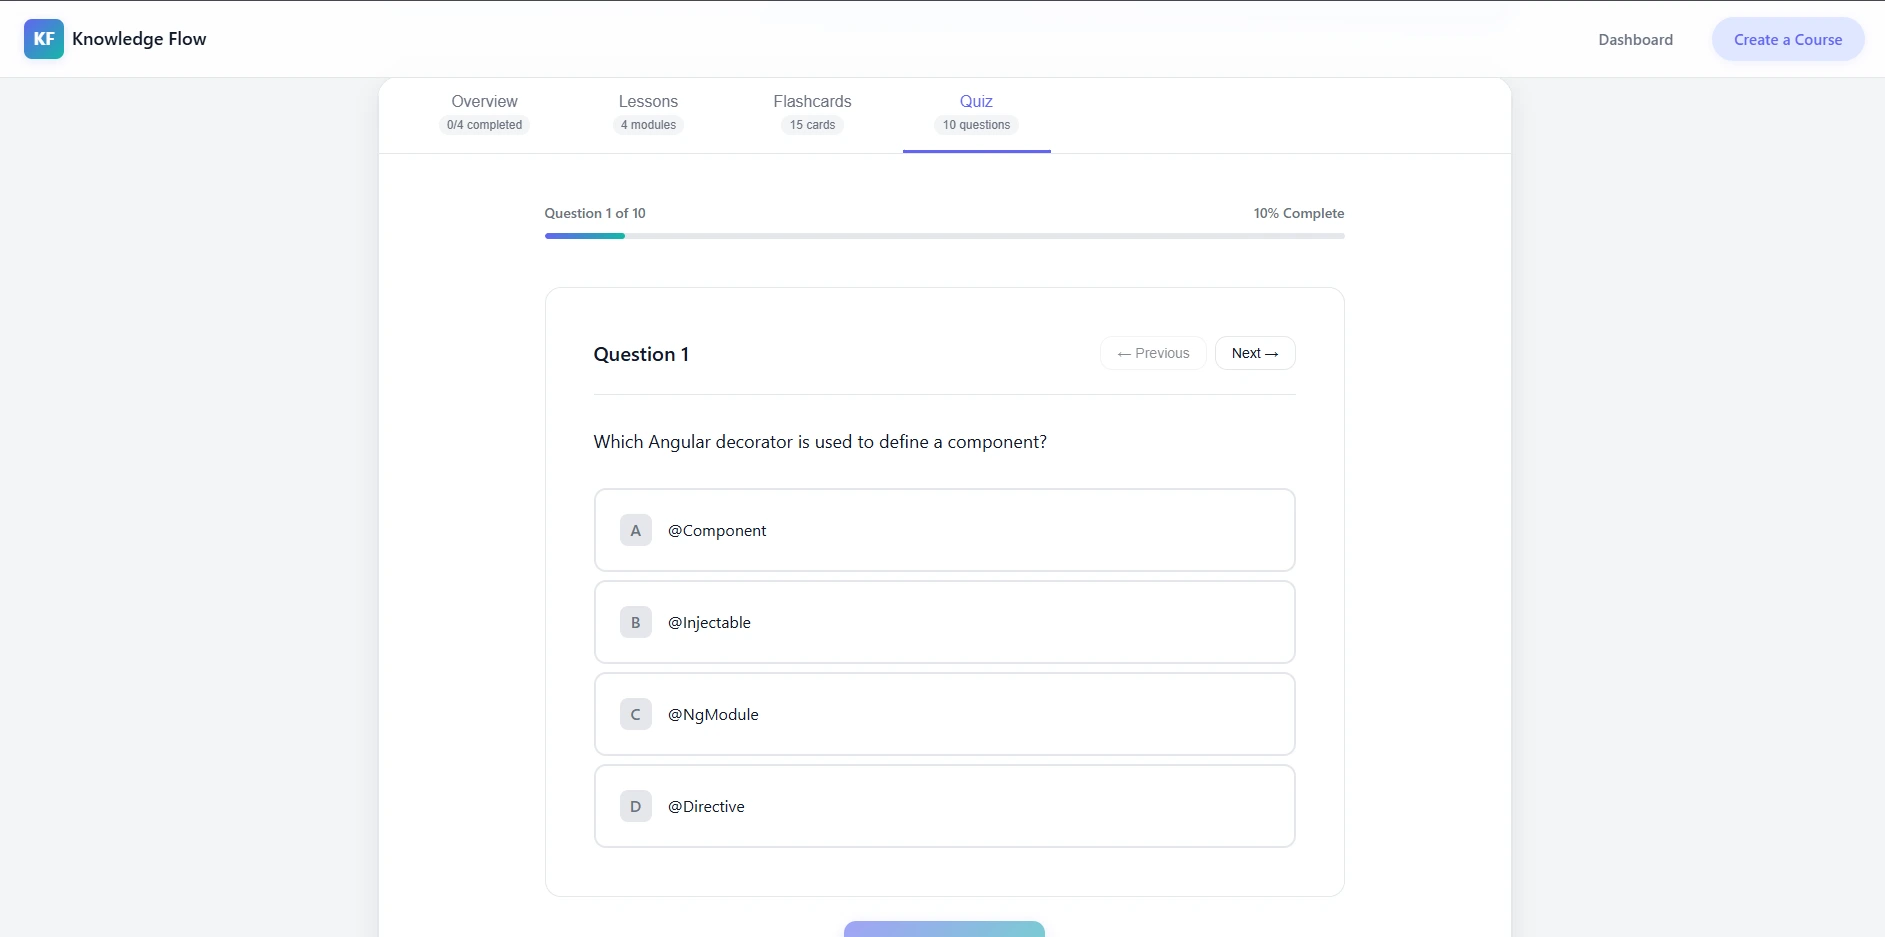Image resolution: width=1885 pixels, height=937 pixels.
Task: Select the Quiz tab
Action: [x=977, y=101]
